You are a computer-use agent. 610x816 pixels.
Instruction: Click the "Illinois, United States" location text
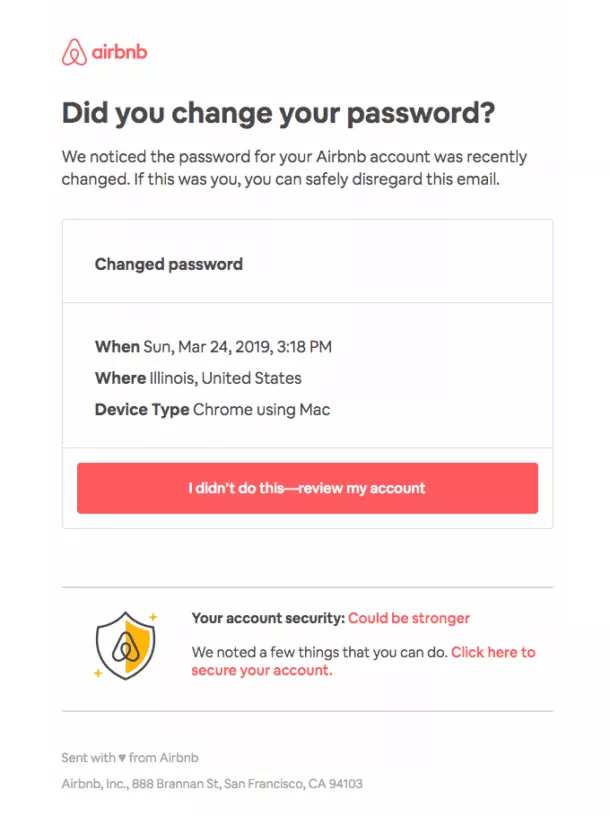(x=225, y=378)
